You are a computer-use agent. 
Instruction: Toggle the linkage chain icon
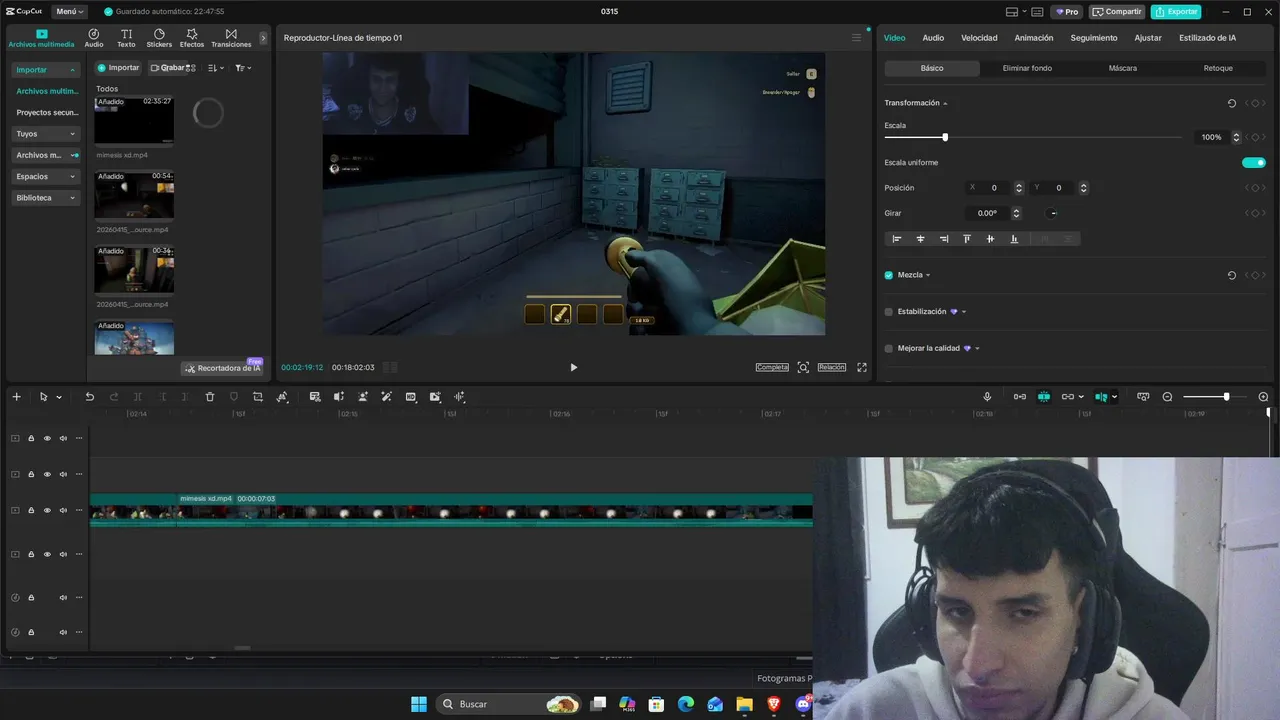[1068, 397]
